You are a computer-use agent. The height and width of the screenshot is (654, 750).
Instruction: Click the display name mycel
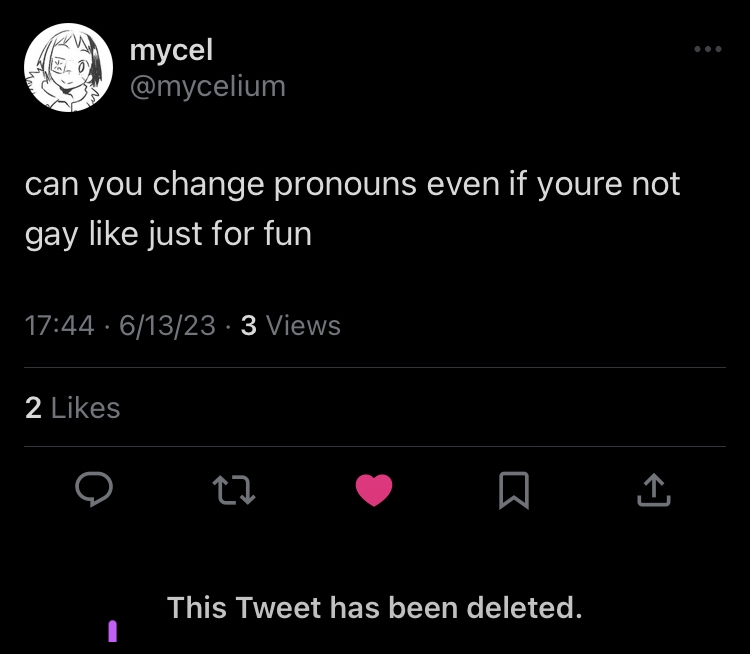pos(171,49)
